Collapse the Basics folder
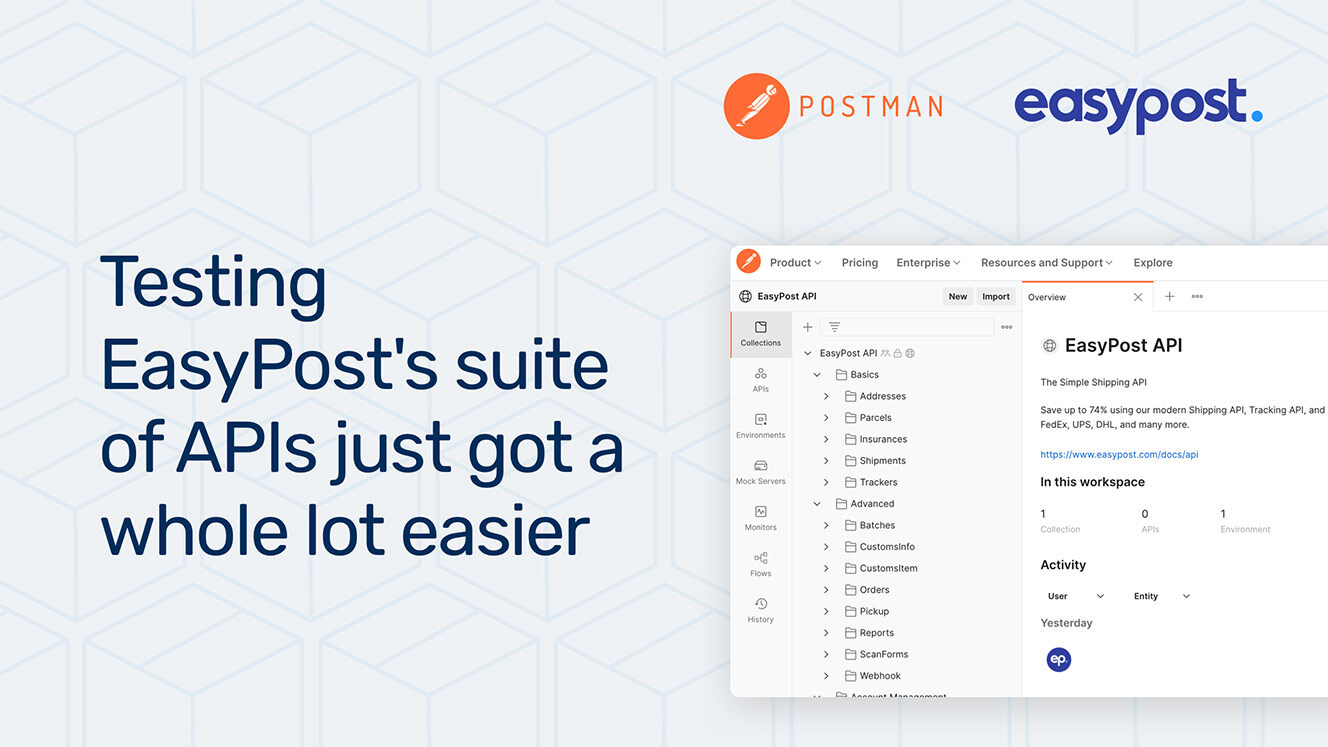Viewport: 1328px width, 747px height. (x=817, y=375)
